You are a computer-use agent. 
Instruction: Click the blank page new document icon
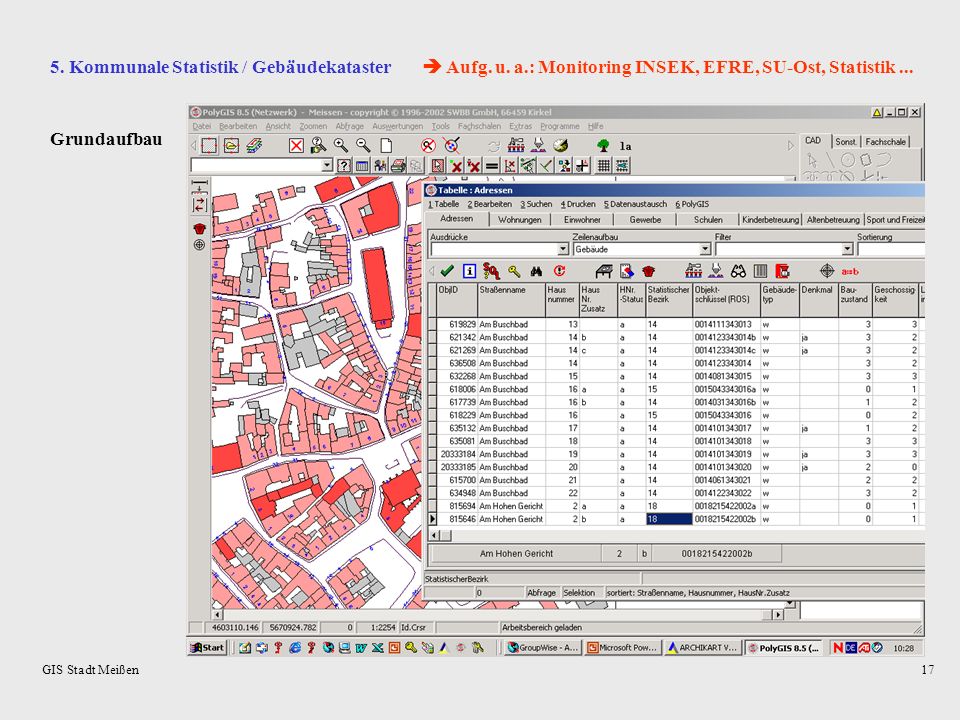tap(386, 146)
